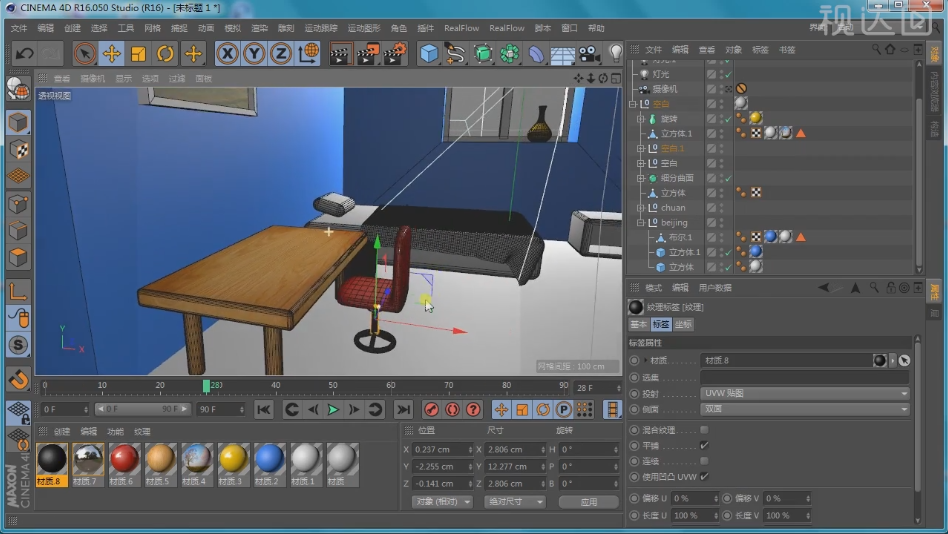Select Polygons mode in left toolbar
Screen dimensions: 948x534
[18, 258]
